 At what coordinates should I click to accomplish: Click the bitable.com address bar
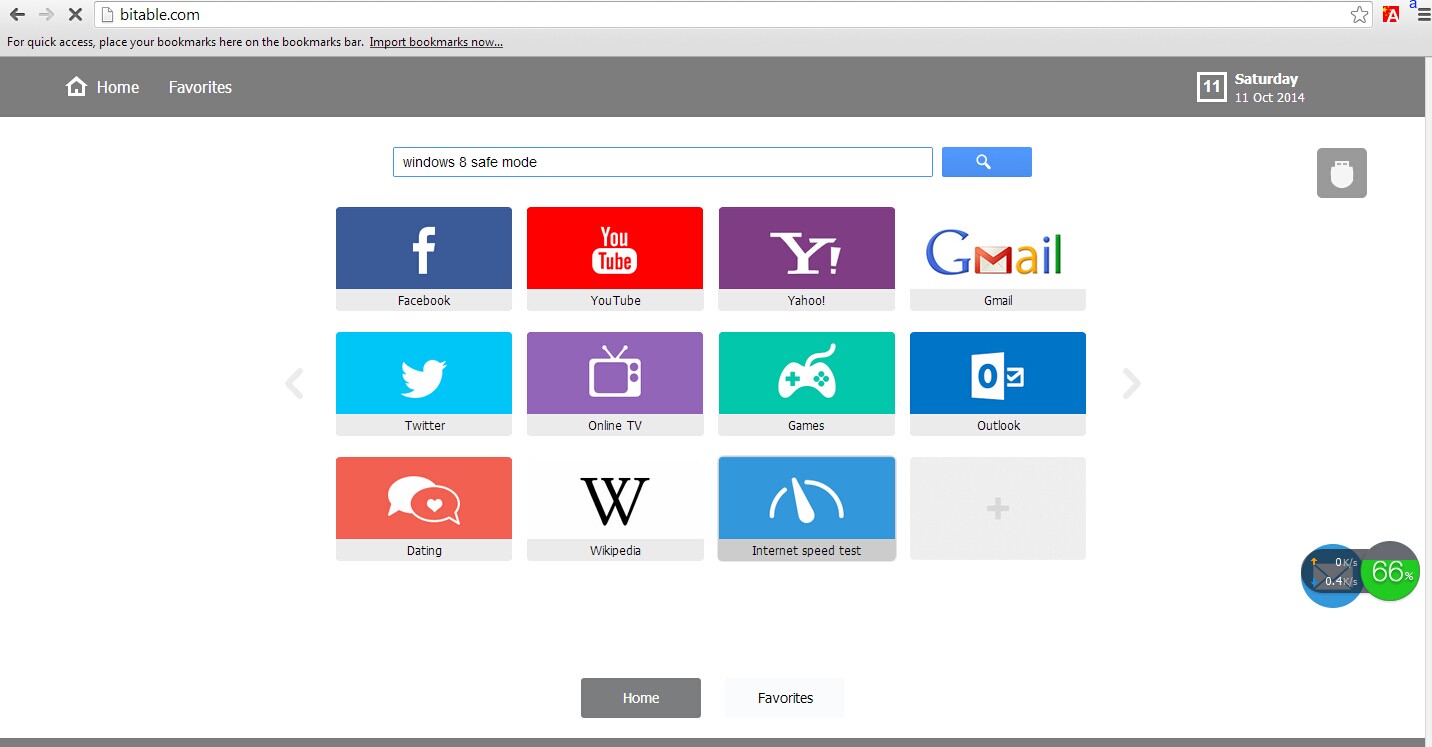pos(732,15)
